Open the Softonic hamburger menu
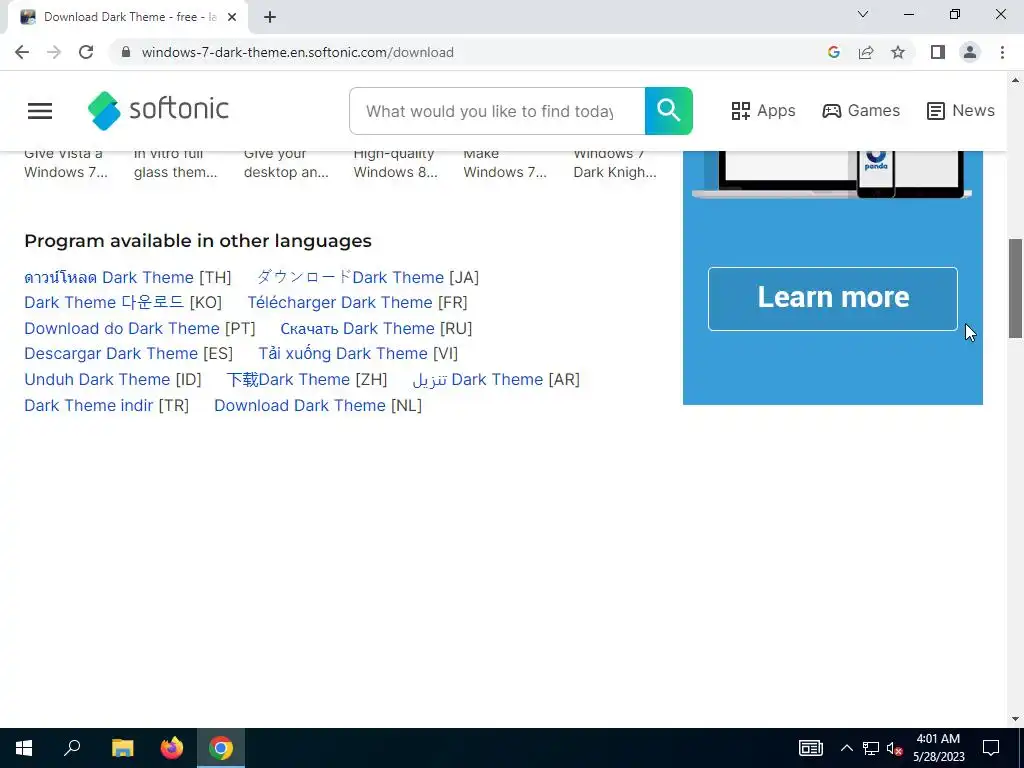This screenshot has height=768, width=1024. pyautogui.click(x=40, y=111)
